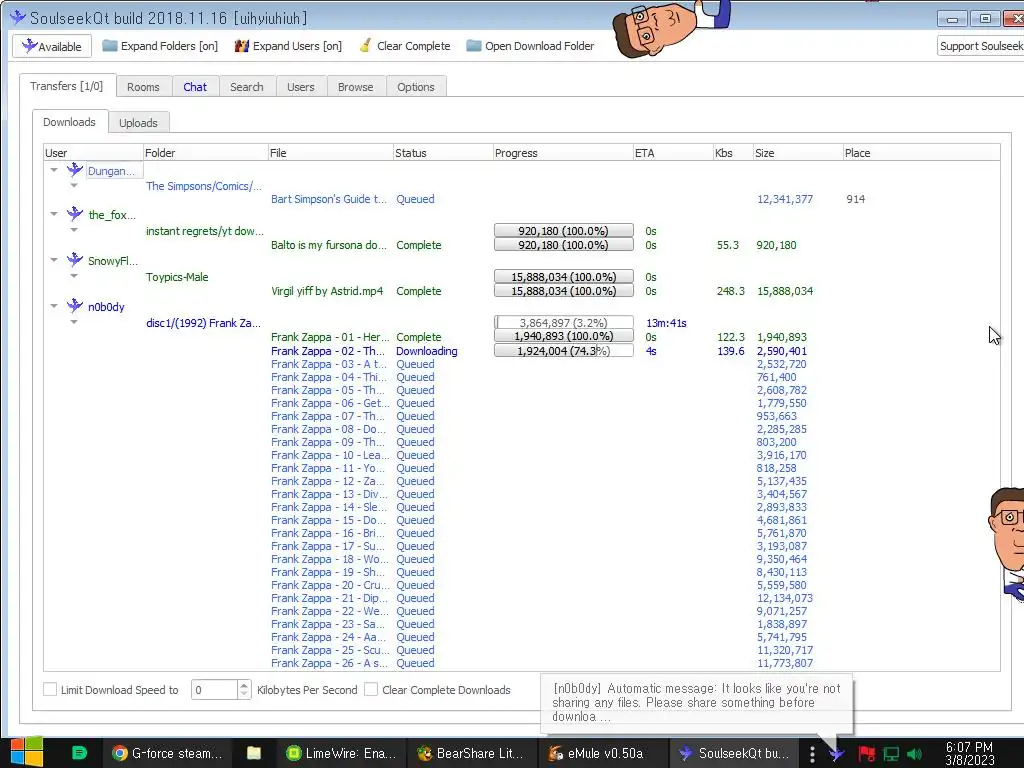Enable Clear Complete Downloads checkbox

pyautogui.click(x=371, y=689)
